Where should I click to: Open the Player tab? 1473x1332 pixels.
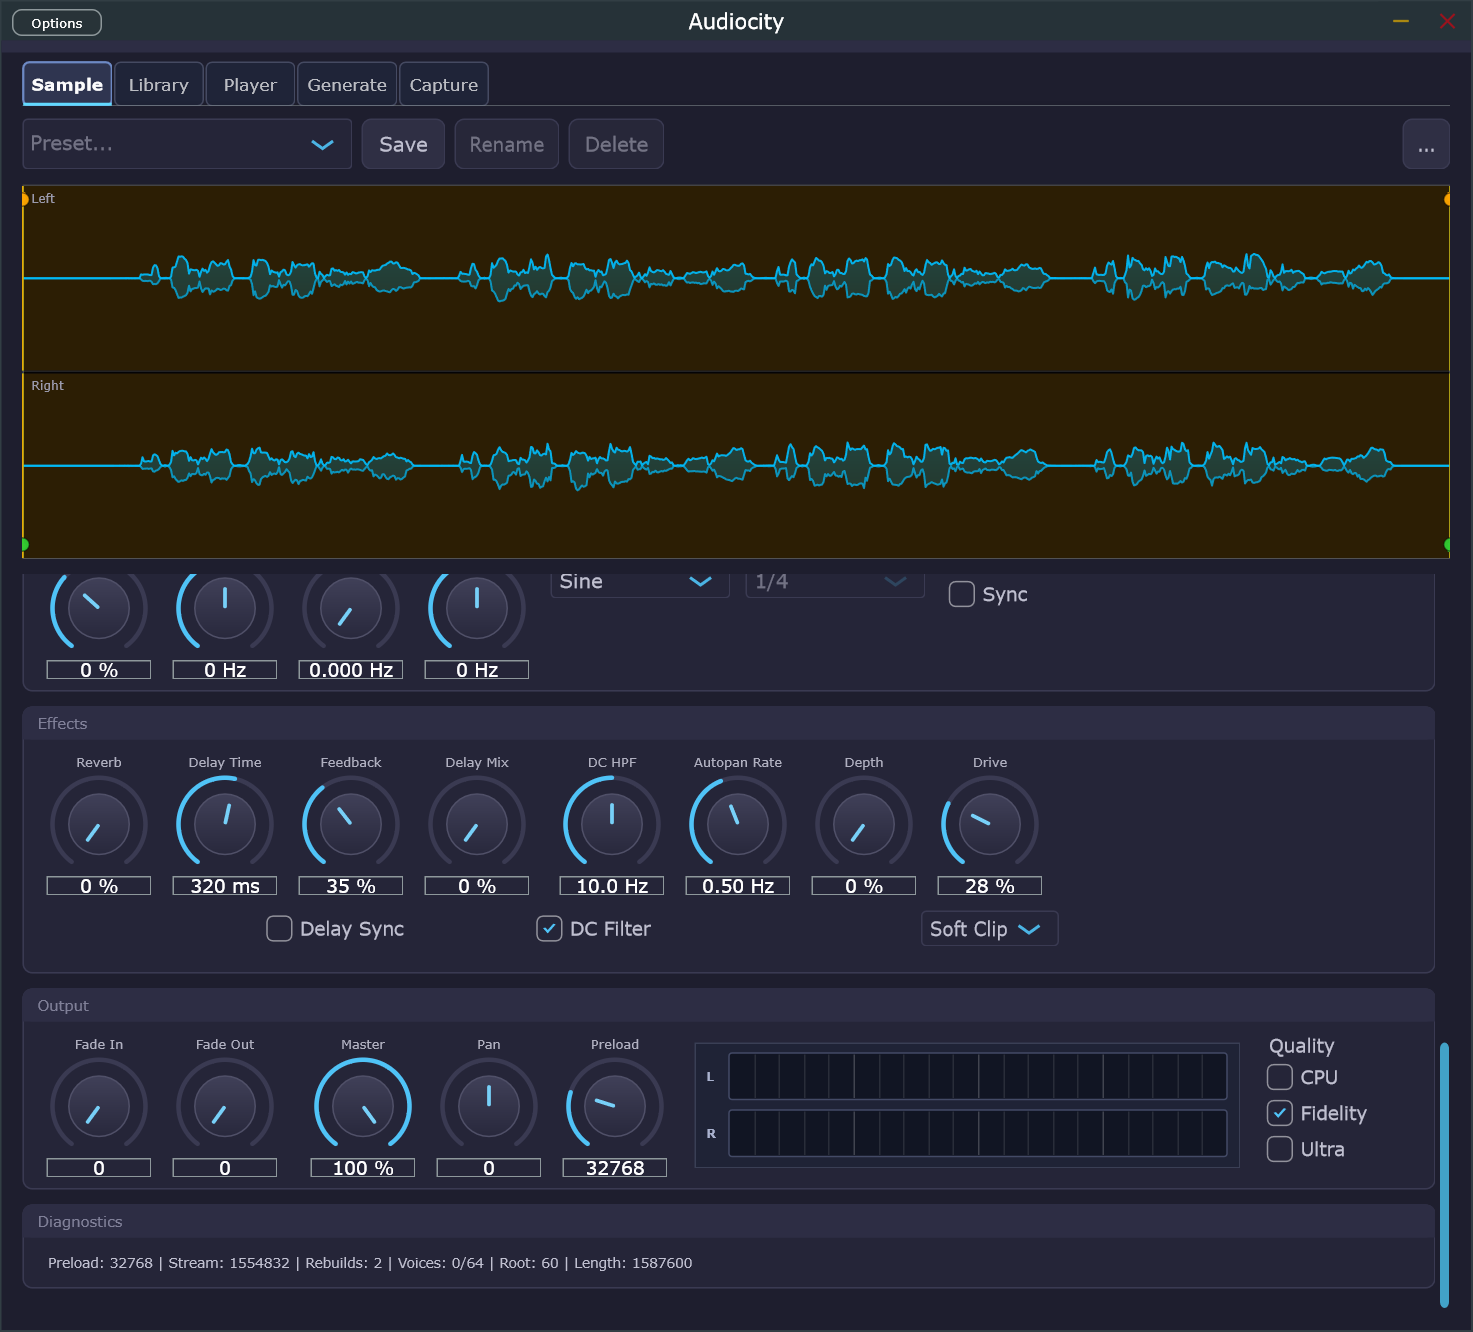click(250, 84)
